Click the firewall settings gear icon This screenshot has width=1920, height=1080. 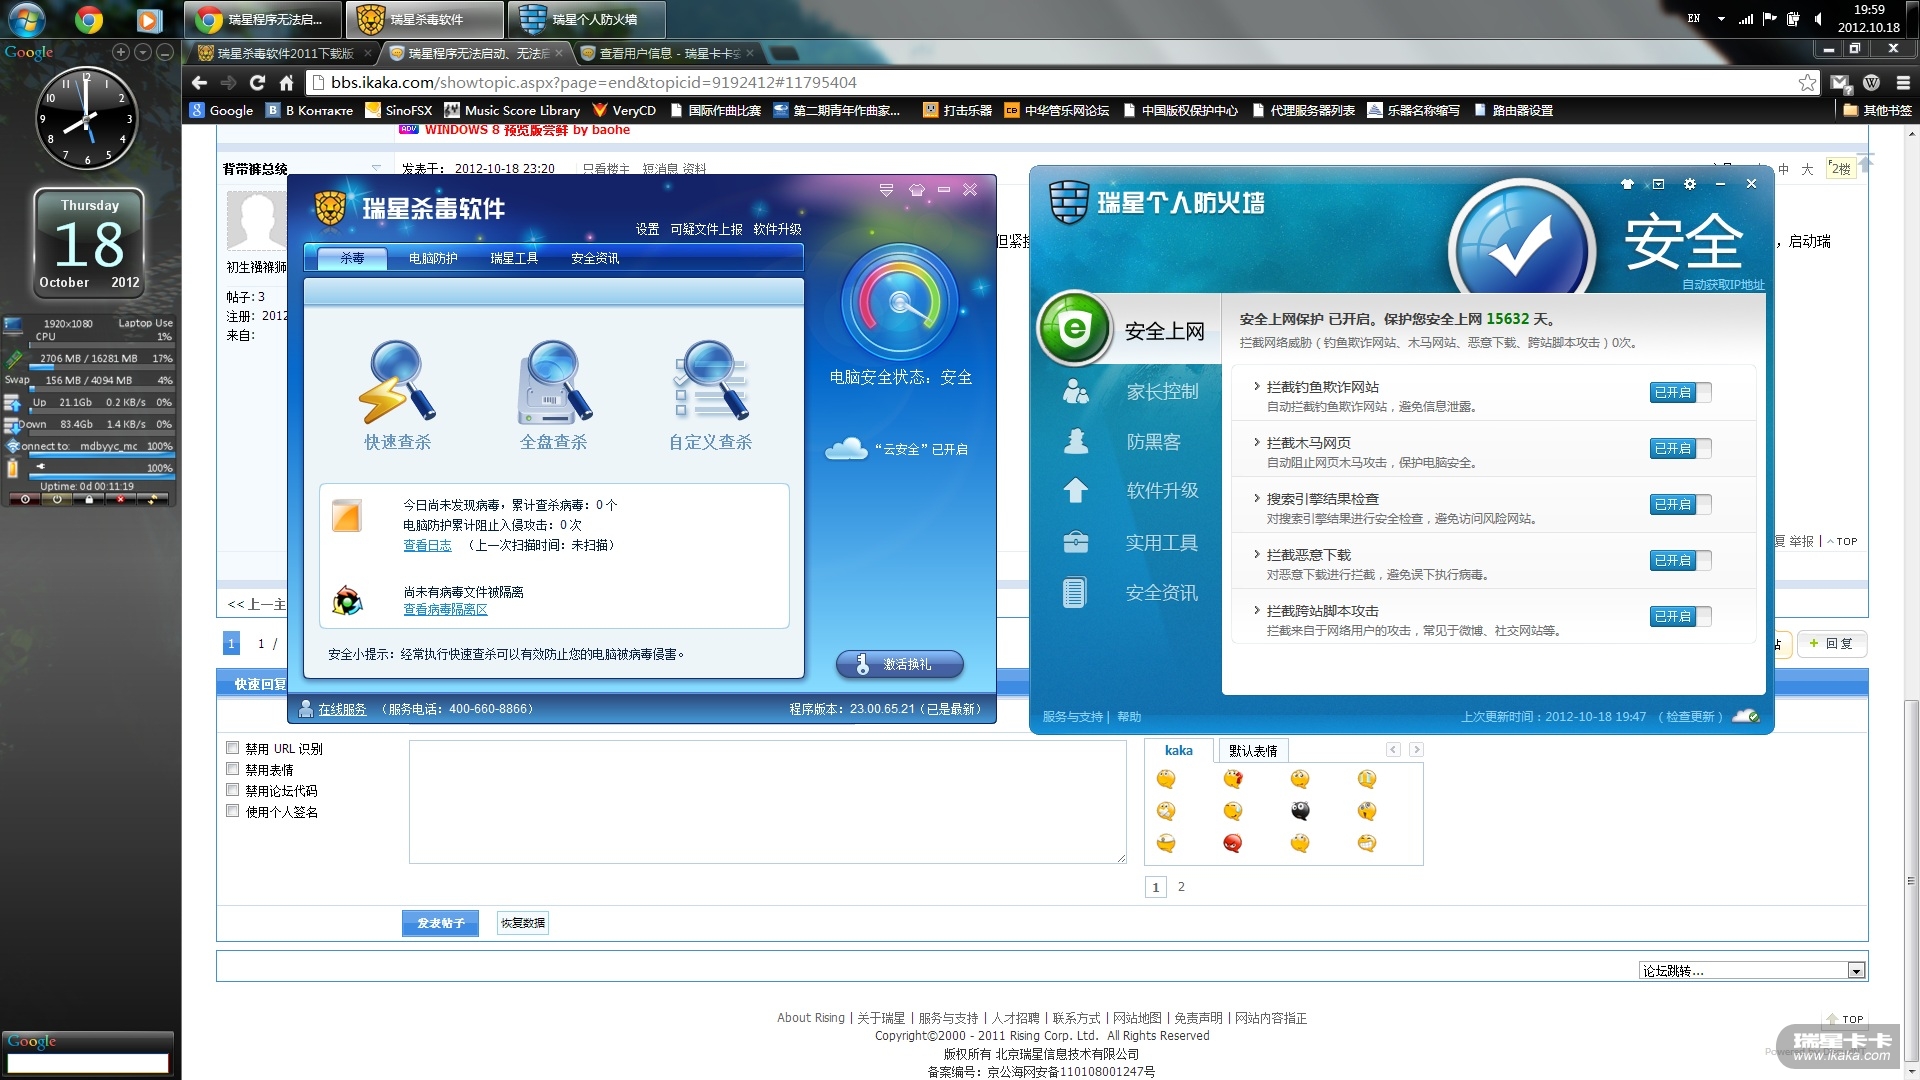click(x=1689, y=184)
